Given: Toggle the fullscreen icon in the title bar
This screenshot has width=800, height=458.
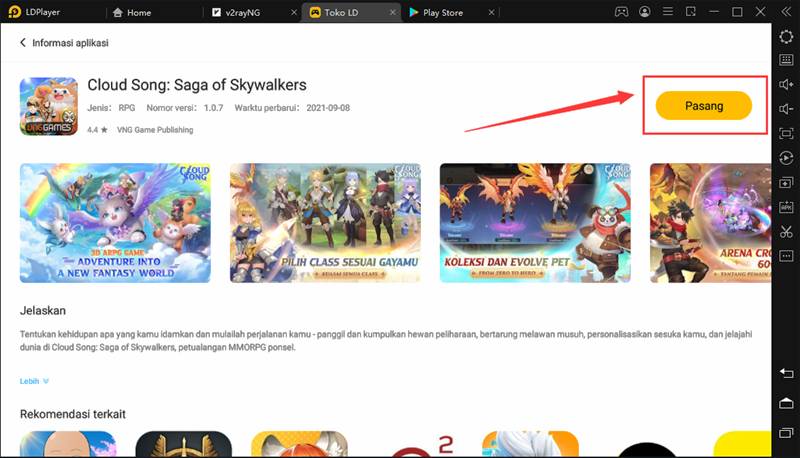Looking at the screenshot, I should click(x=691, y=11).
